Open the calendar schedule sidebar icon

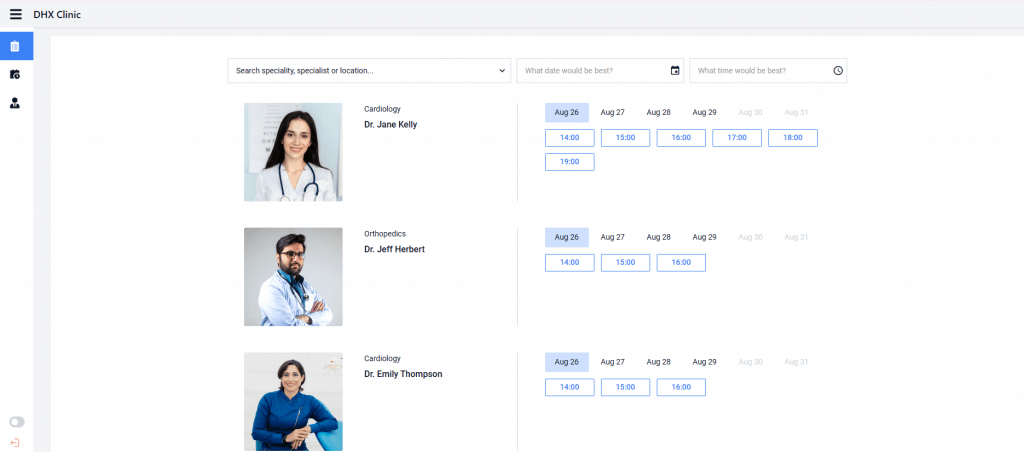click(15, 74)
